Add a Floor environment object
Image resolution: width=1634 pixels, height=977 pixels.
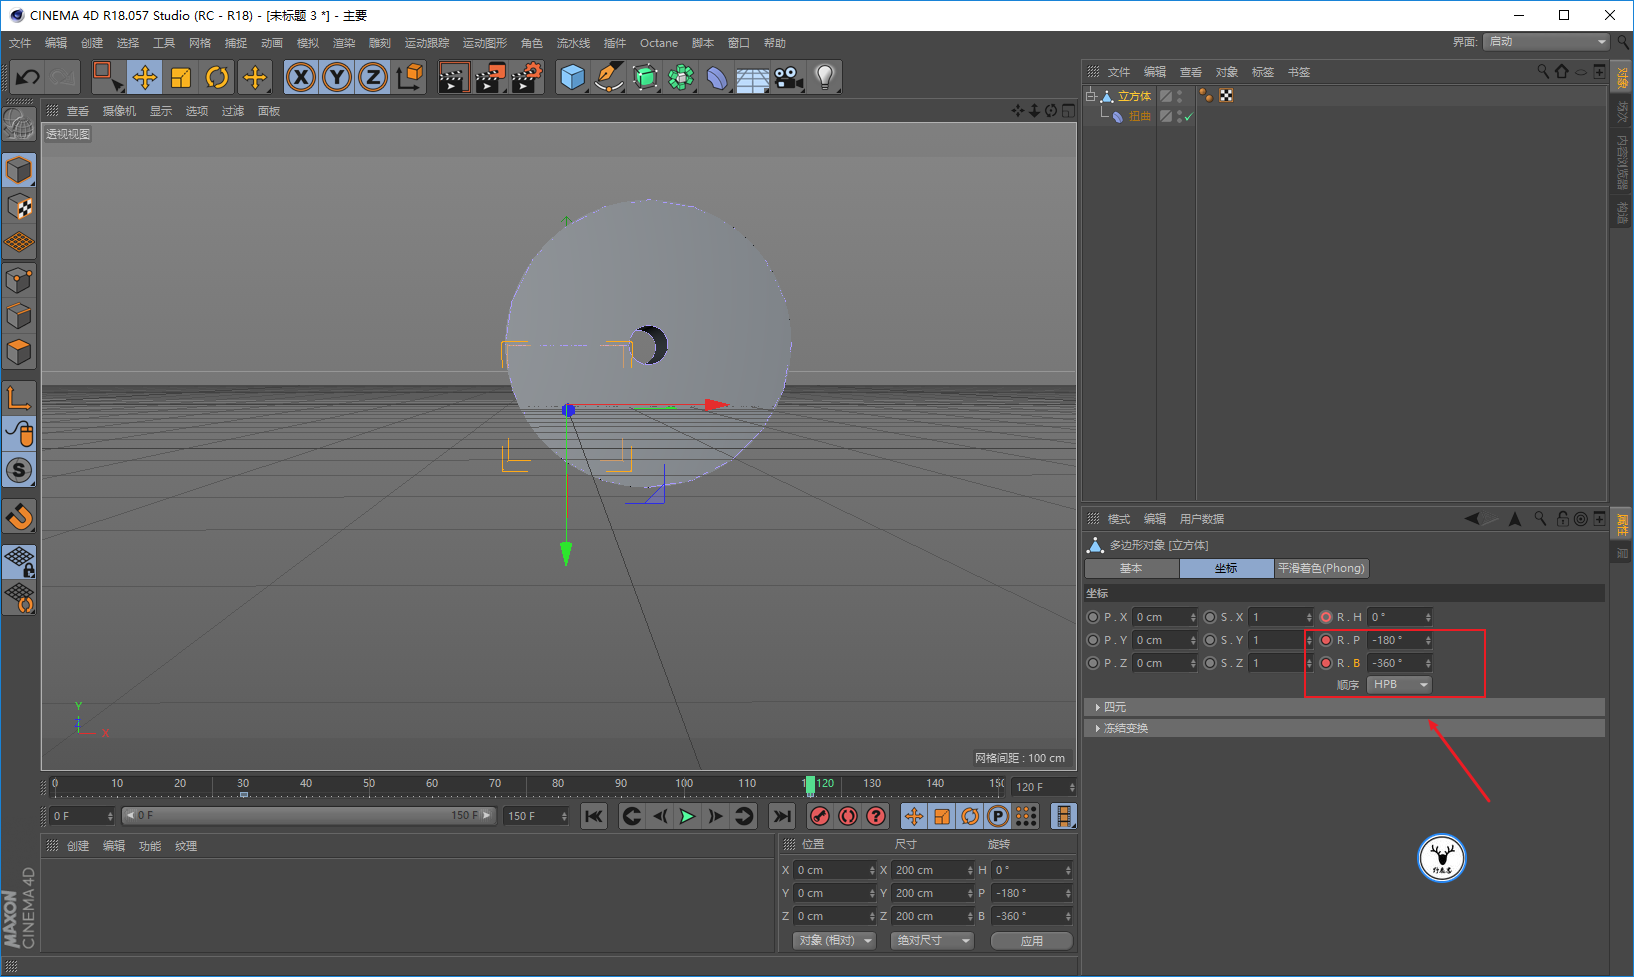[x=752, y=77]
